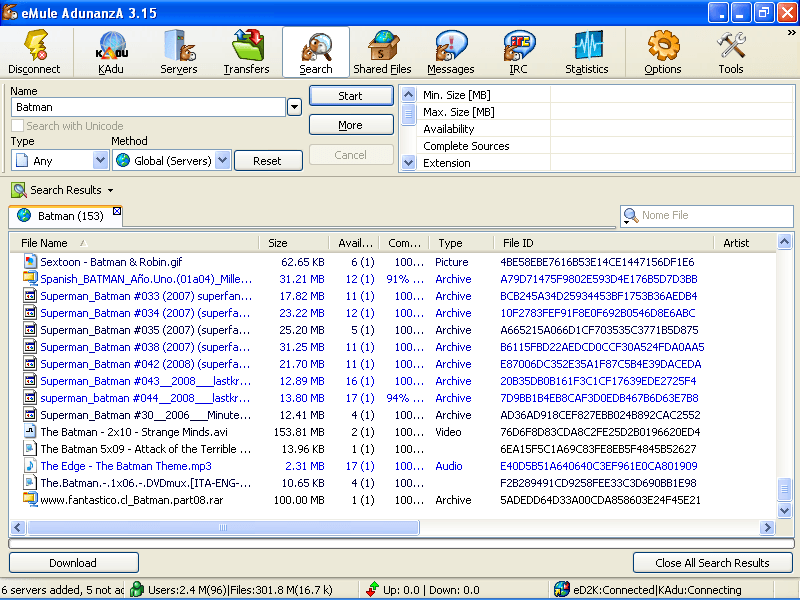Image resolution: width=800 pixels, height=600 pixels.
Task: Open the Options gear icon
Action: pos(663,46)
